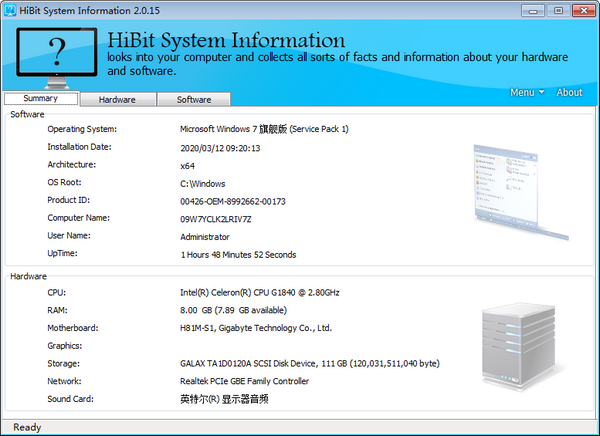Open the About link
This screenshot has width=600, height=436.
pos(569,93)
